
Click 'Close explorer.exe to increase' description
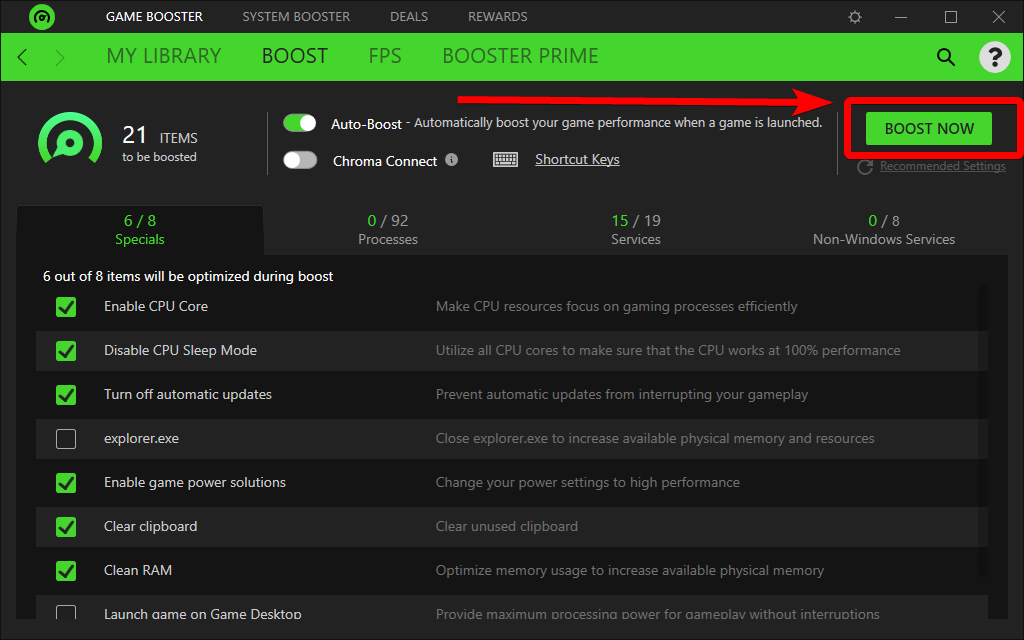click(655, 438)
